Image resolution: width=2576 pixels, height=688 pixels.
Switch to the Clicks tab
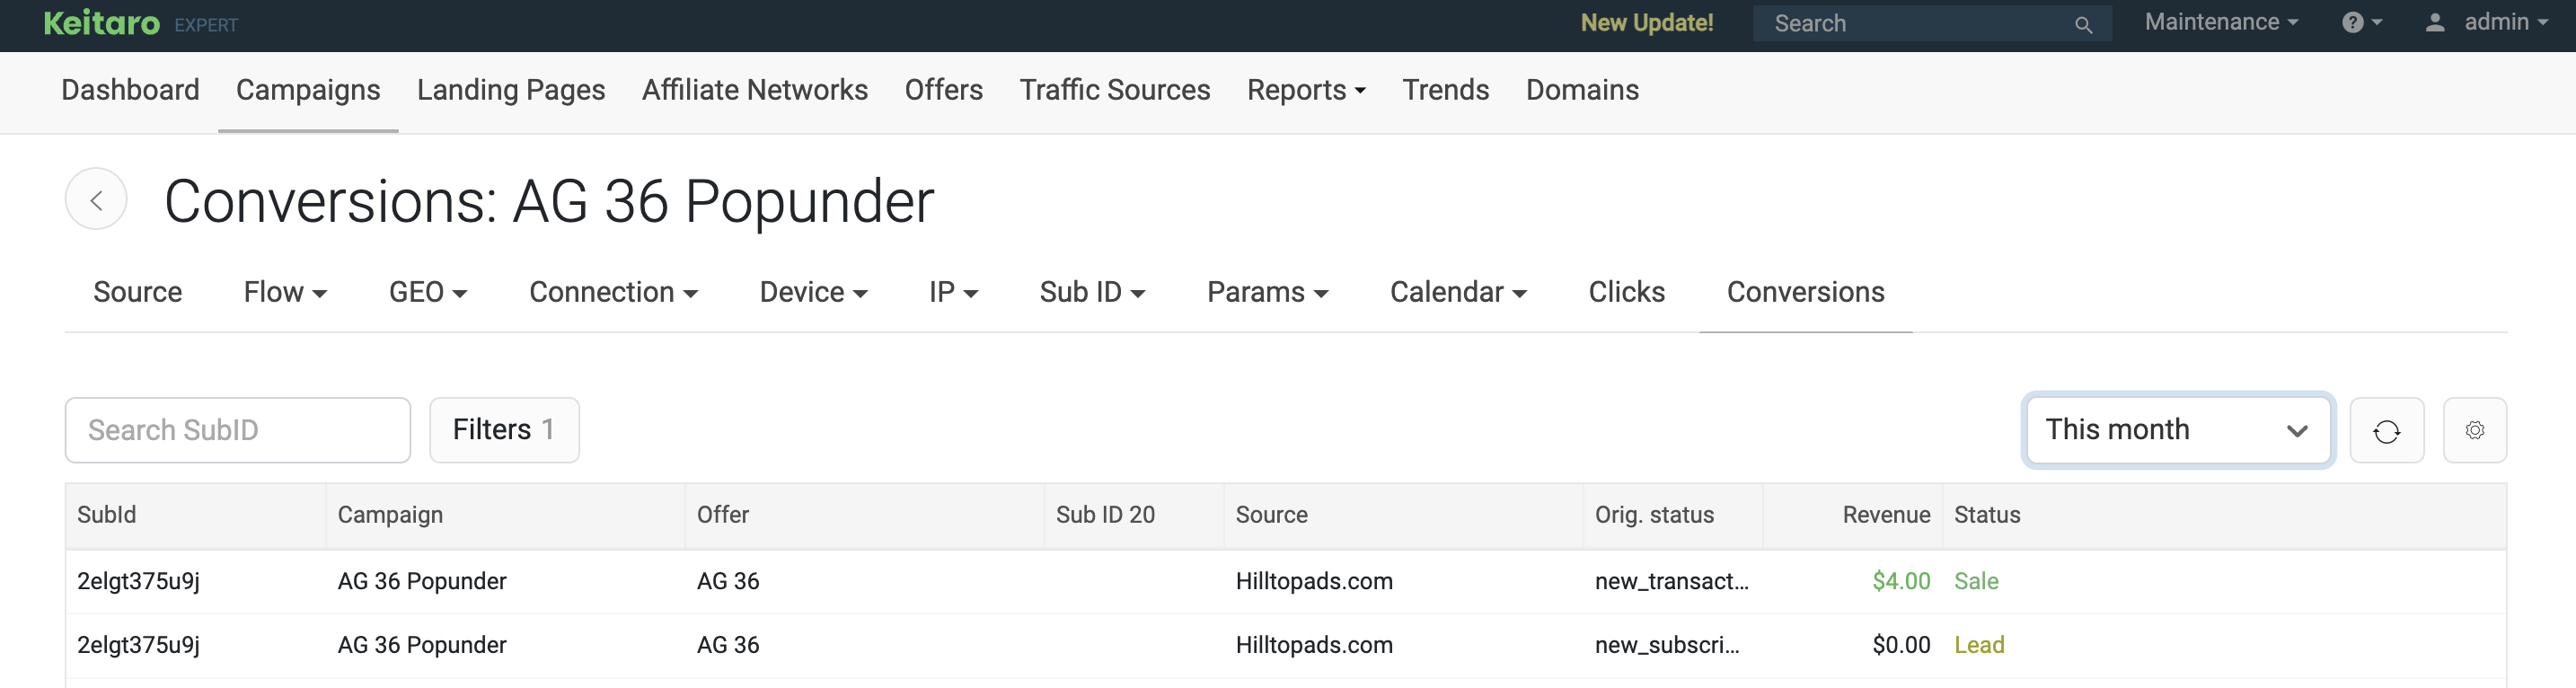coord(1626,292)
